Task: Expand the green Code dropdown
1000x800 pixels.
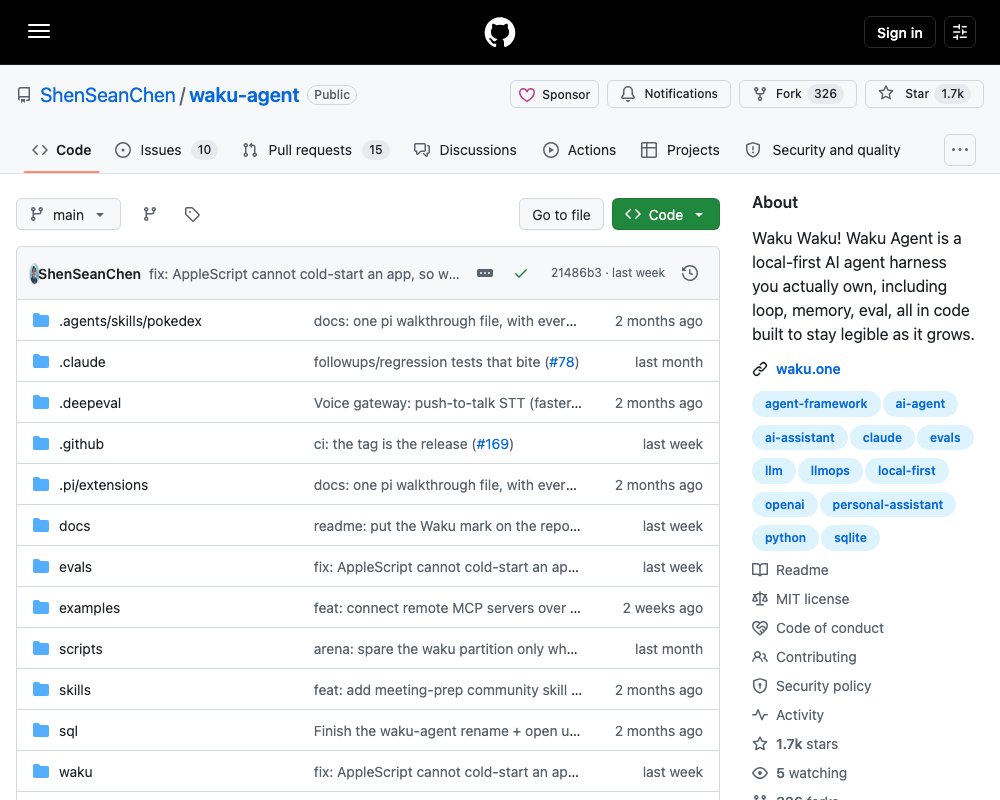Action: [x=665, y=215]
